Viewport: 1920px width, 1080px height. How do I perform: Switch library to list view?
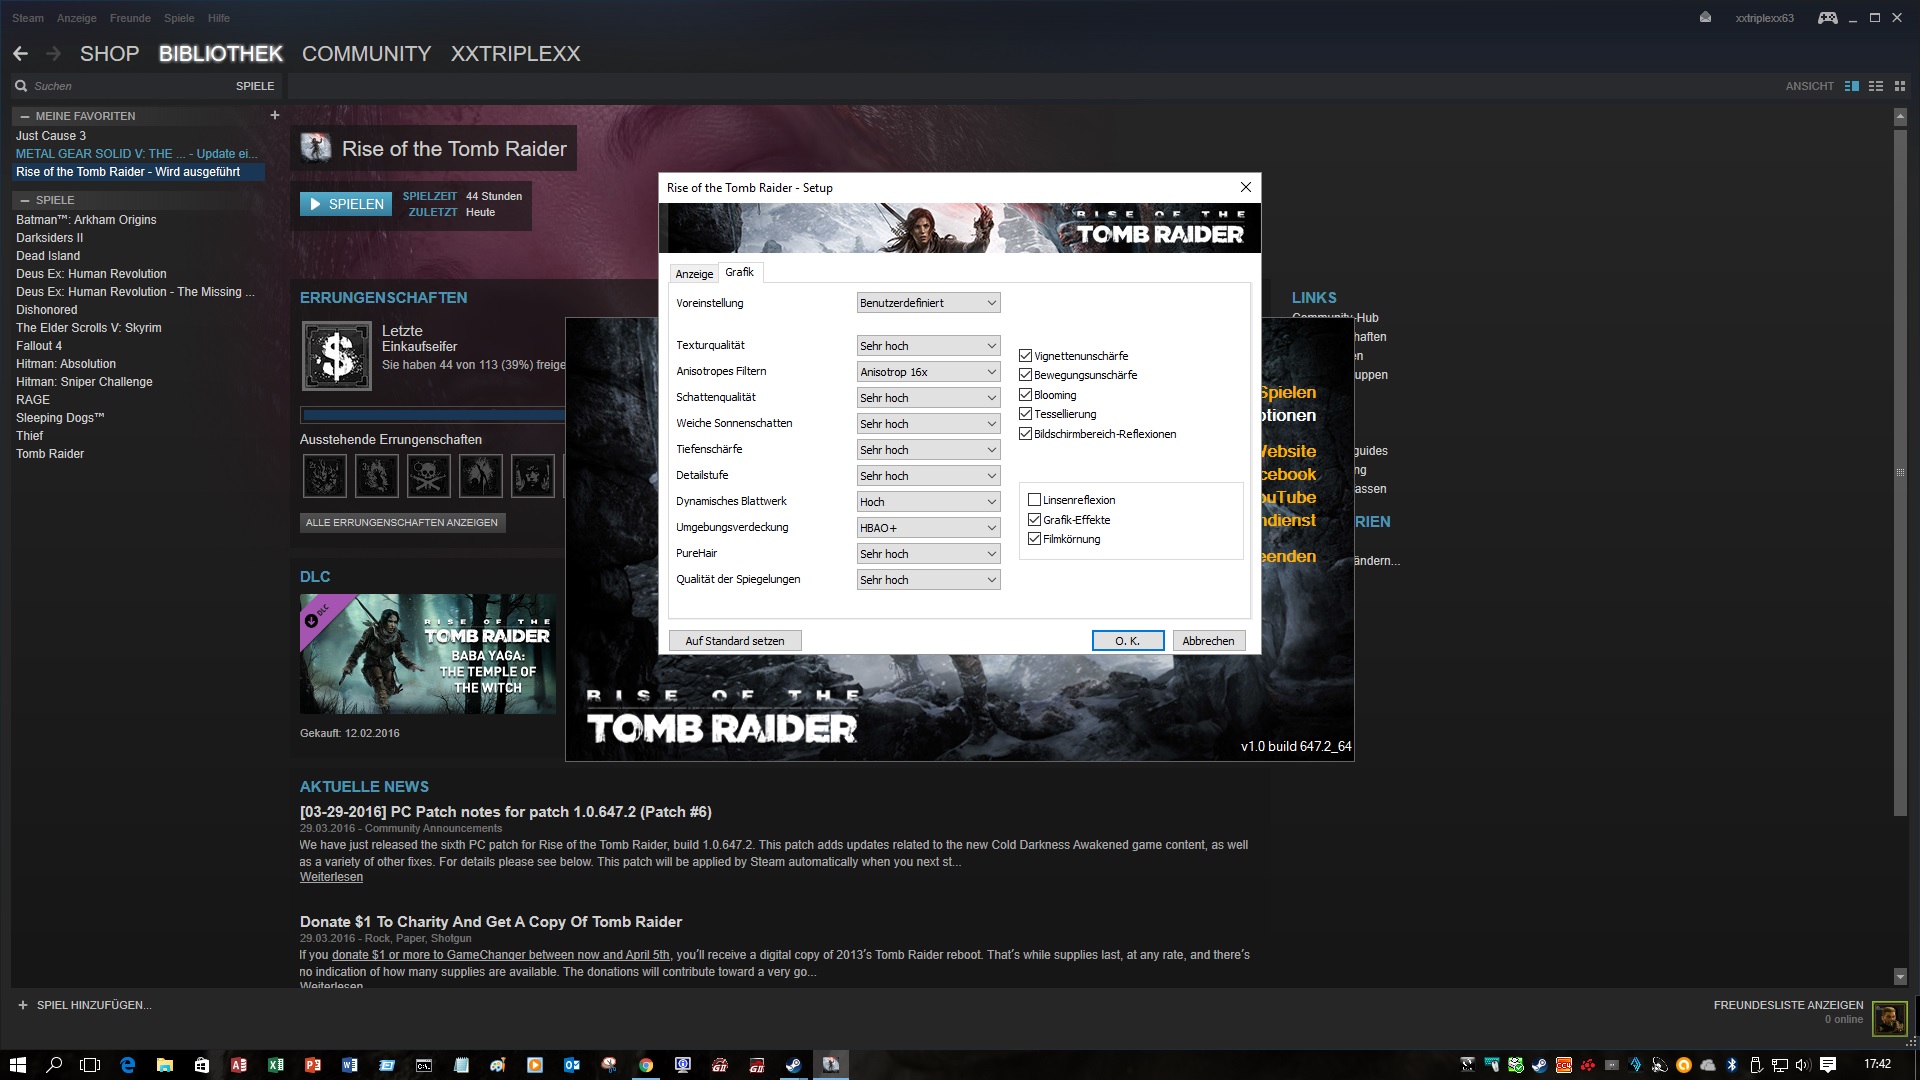click(x=1876, y=86)
